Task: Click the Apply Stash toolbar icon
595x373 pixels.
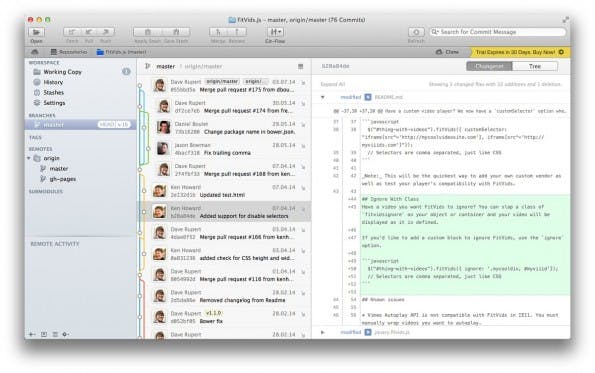Action: pyautogui.click(x=148, y=32)
